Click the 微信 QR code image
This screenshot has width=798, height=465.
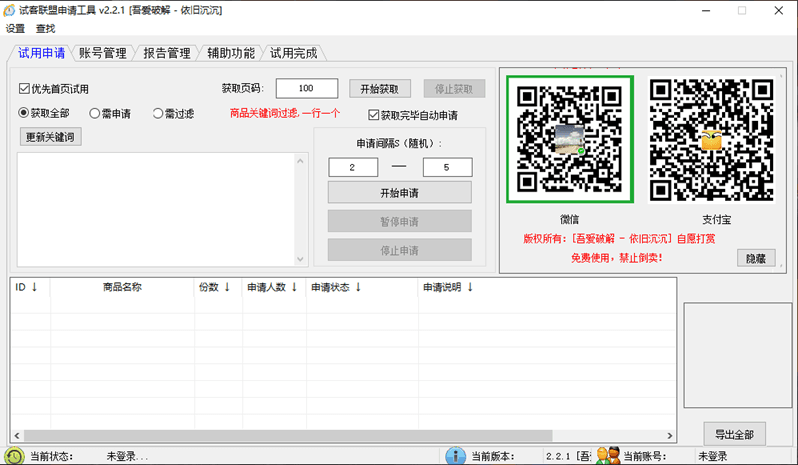click(570, 139)
